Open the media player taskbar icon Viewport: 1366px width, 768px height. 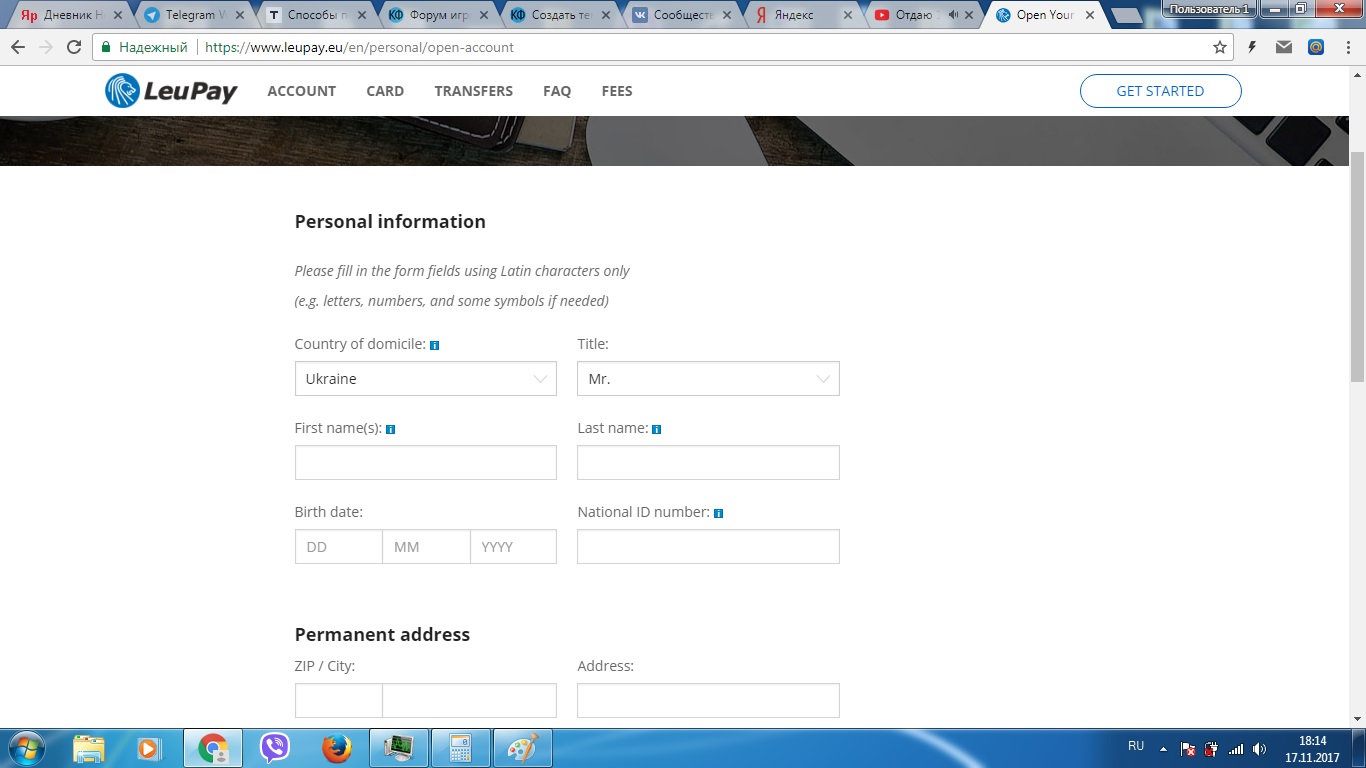[148, 748]
